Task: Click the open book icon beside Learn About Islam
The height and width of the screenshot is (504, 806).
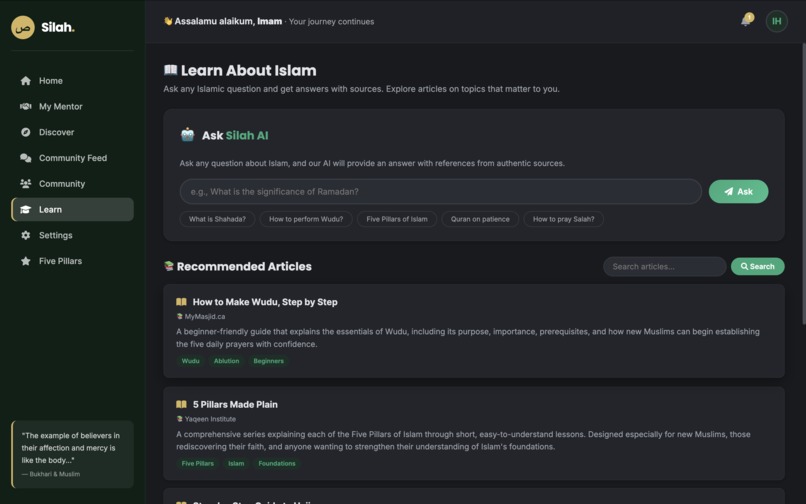Action: pos(170,69)
